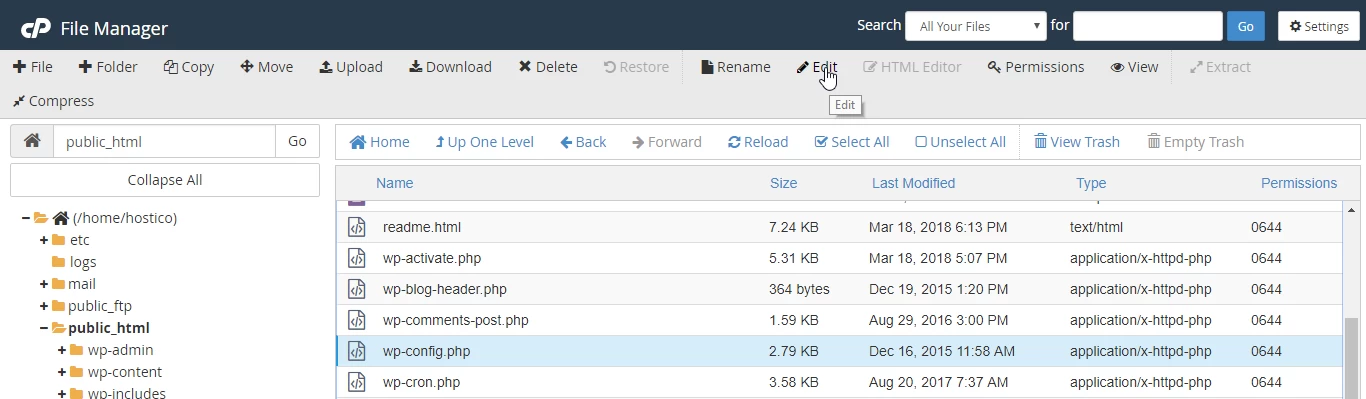Click the Extract toolbar button
The height and width of the screenshot is (399, 1366).
[1220, 67]
